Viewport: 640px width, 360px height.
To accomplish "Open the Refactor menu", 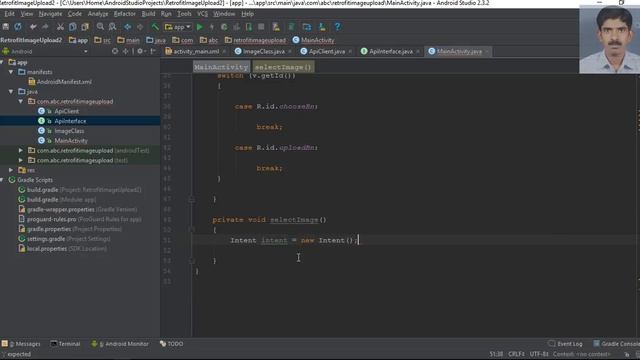I will 124,14.
